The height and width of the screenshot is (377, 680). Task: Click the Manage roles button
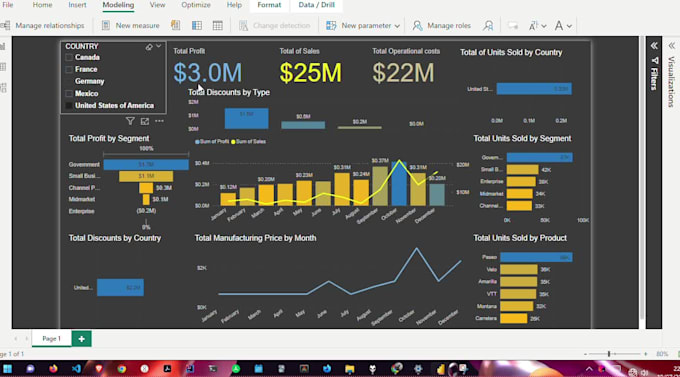click(441, 26)
